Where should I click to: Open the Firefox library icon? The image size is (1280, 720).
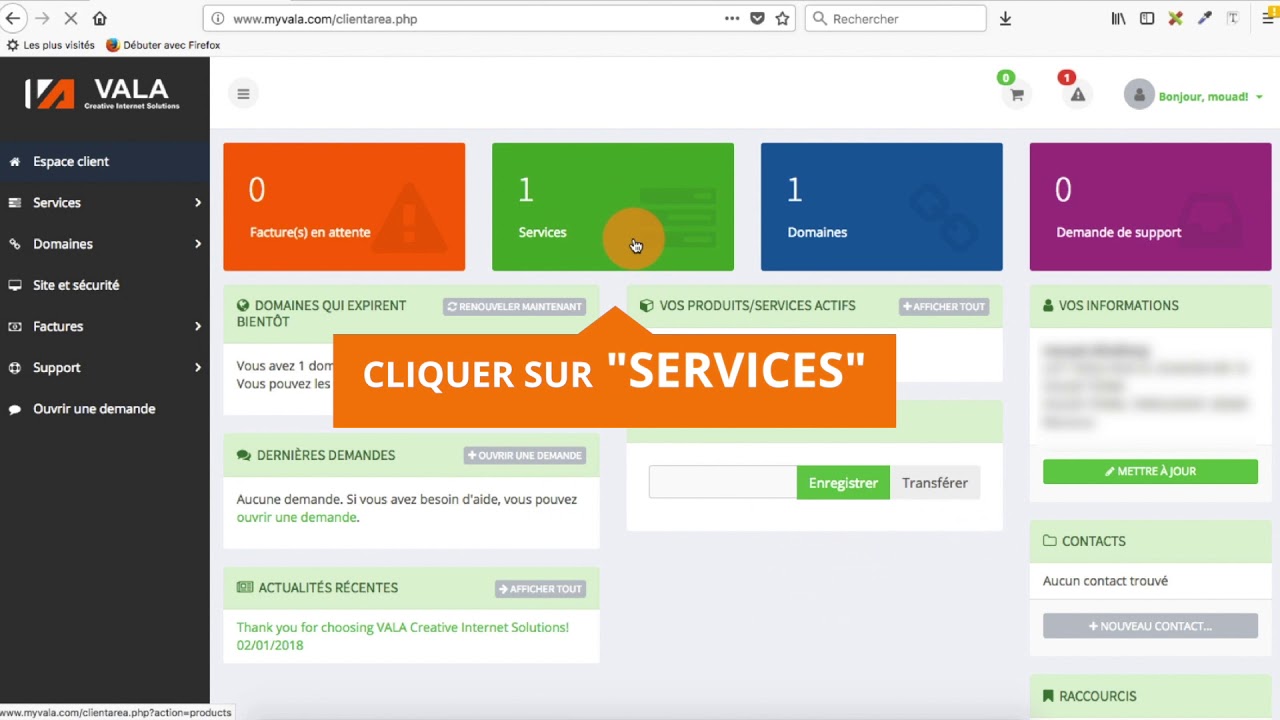coord(1118,18)
